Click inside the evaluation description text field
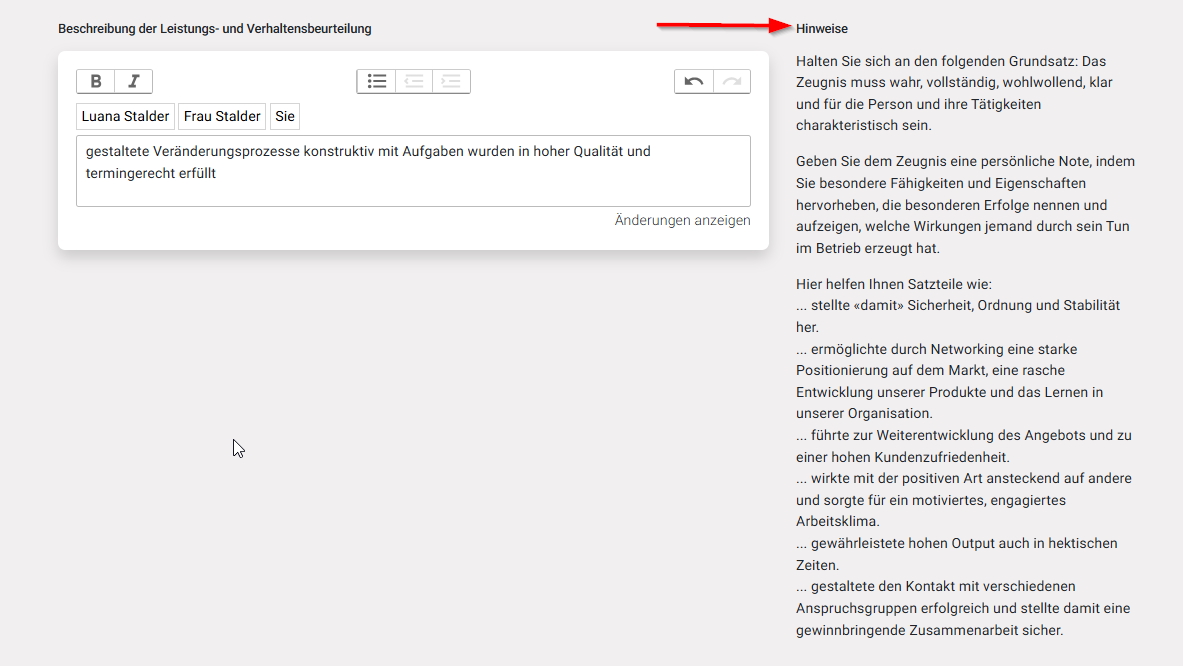Image resolution: width=1183 pixels, height=666 pixels. [x=413, y=170]
